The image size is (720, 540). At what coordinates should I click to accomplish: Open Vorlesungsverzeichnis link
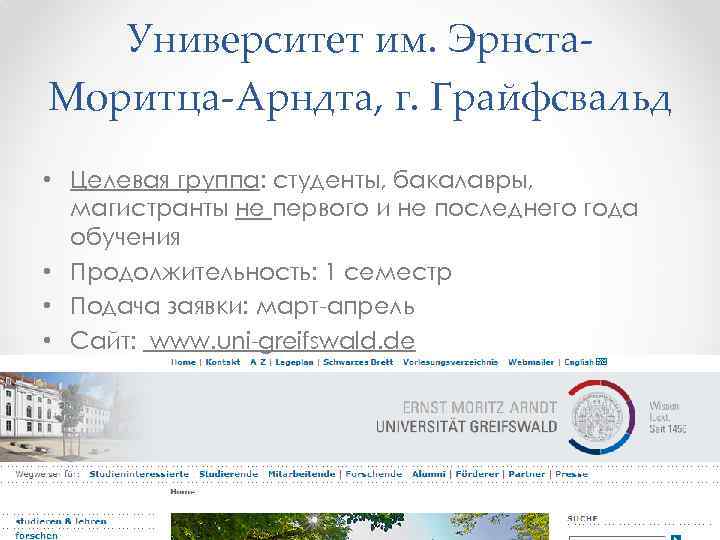[x=450, y=362]
